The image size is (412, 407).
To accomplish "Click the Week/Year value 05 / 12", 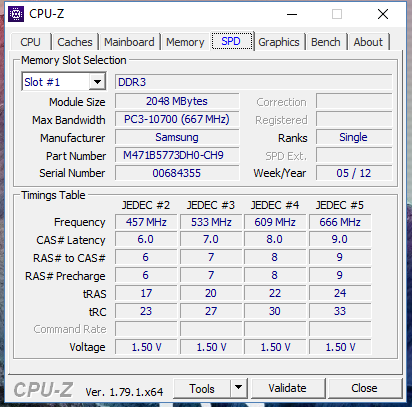I will (x=354, y=173).
